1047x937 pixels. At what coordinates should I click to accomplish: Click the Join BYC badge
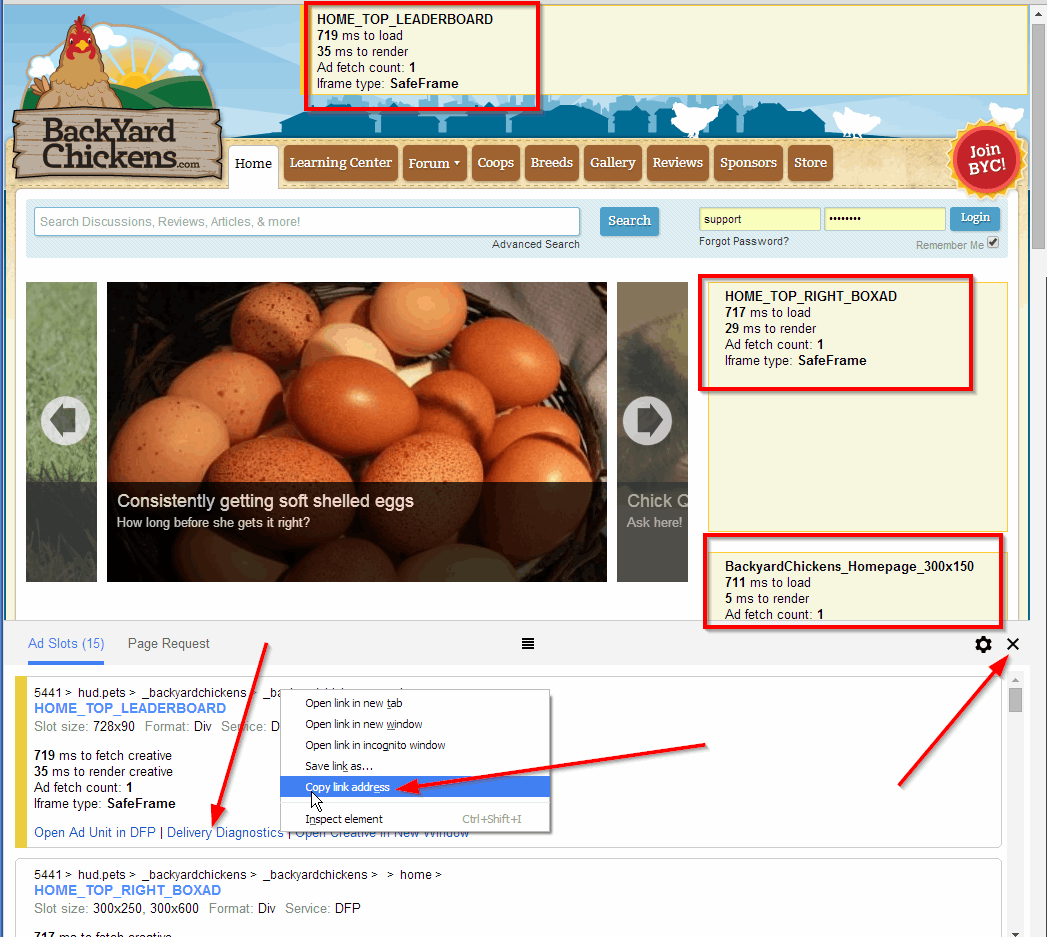point(986,159)
